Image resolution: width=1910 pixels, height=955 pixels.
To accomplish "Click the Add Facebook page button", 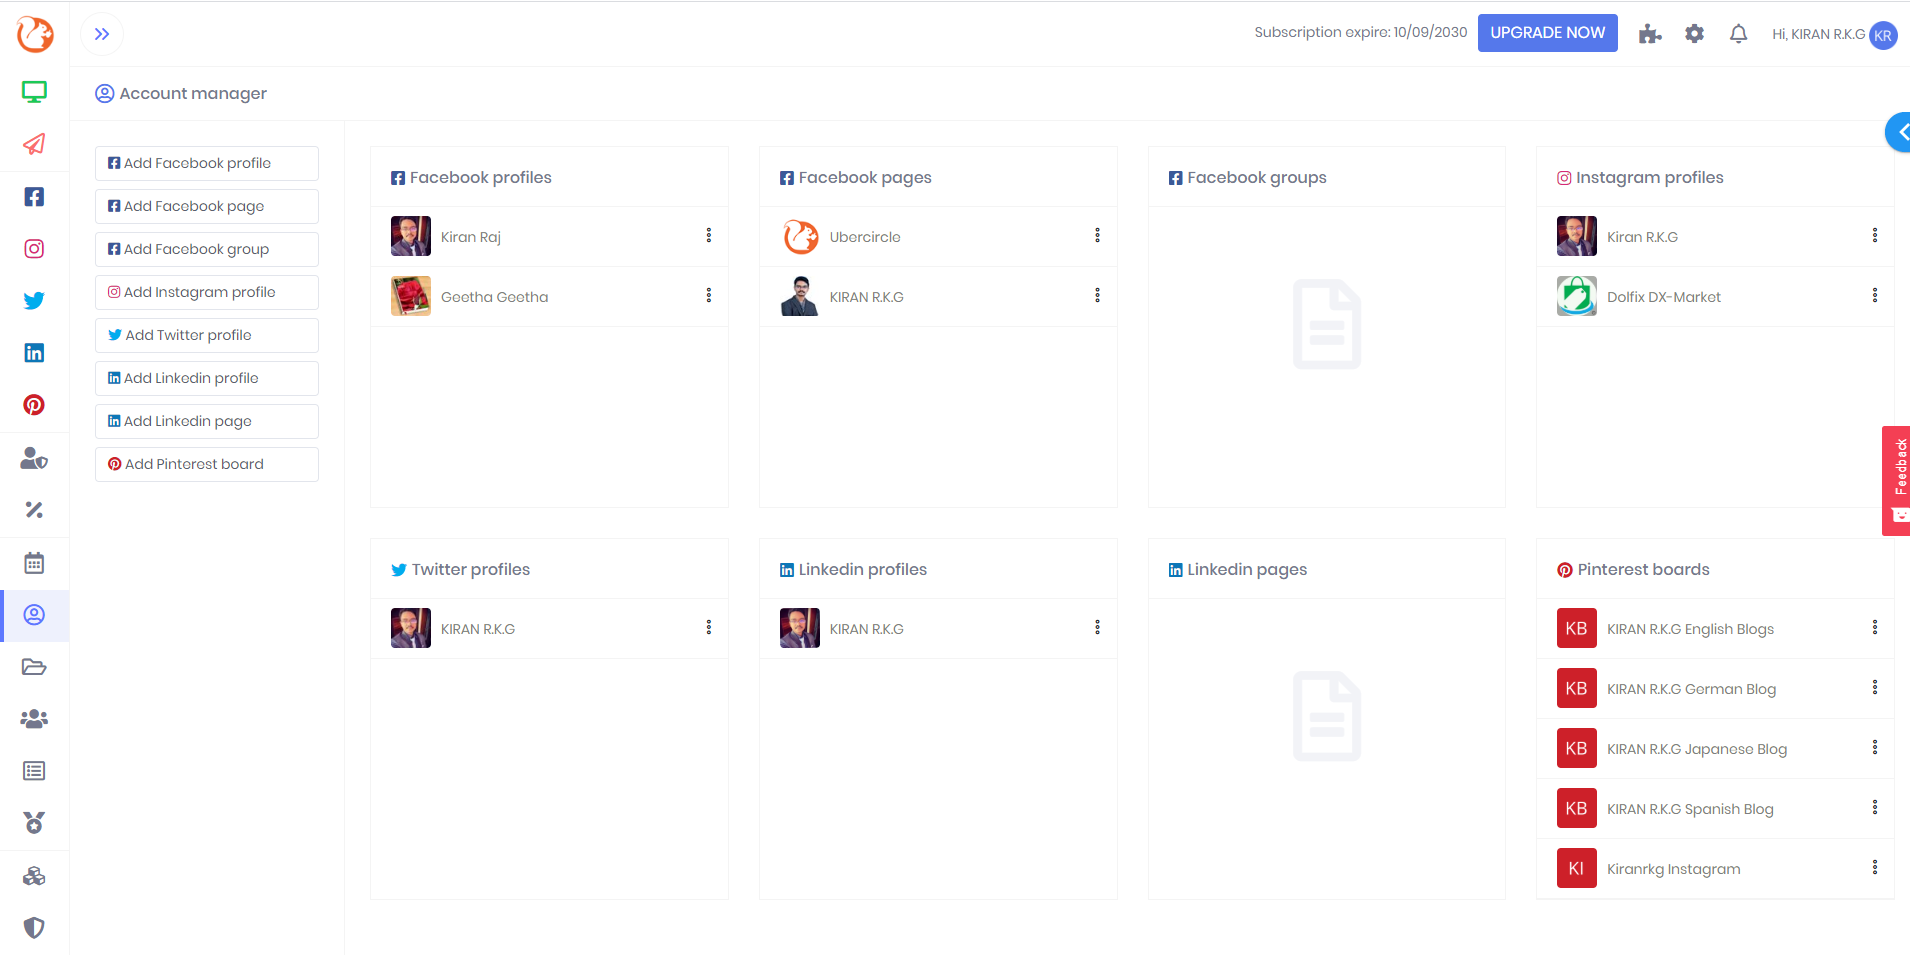I will click(x=207, y=206).
